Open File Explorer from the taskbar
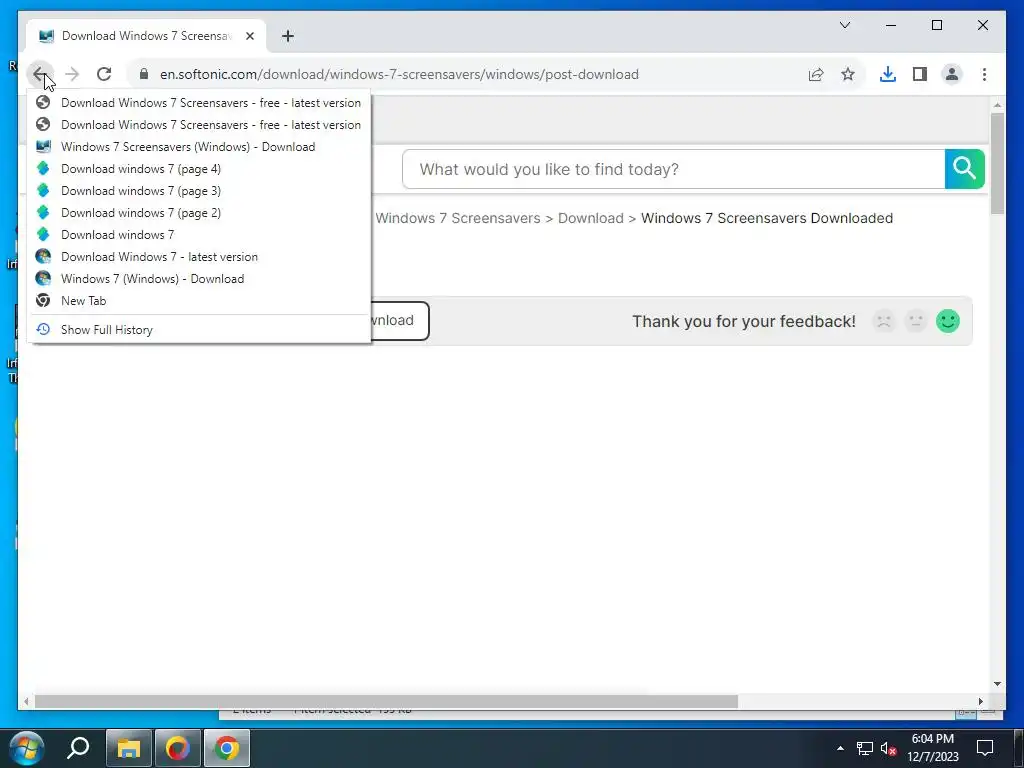This screenshot has width=1024, height=768. [x=129, y=748]
